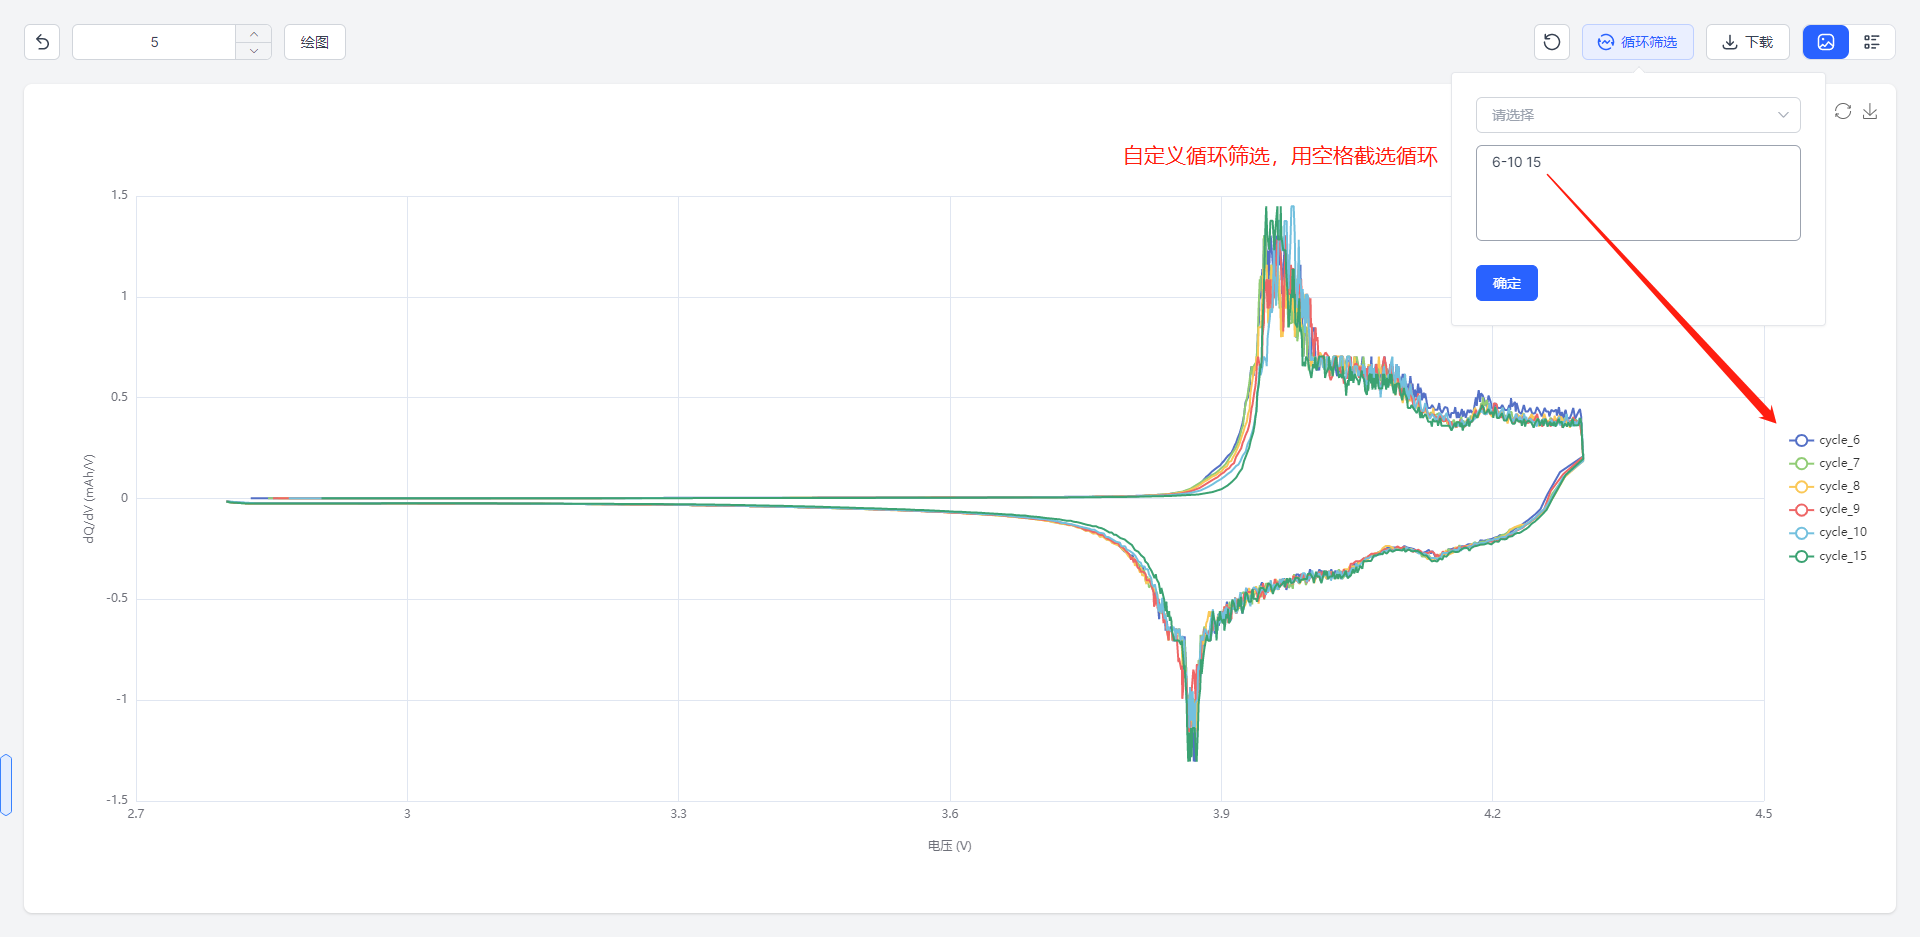Viewport: 1920px width, 937px height.
Task: Switch to chart image view
Action: (x=1826, y=42)
